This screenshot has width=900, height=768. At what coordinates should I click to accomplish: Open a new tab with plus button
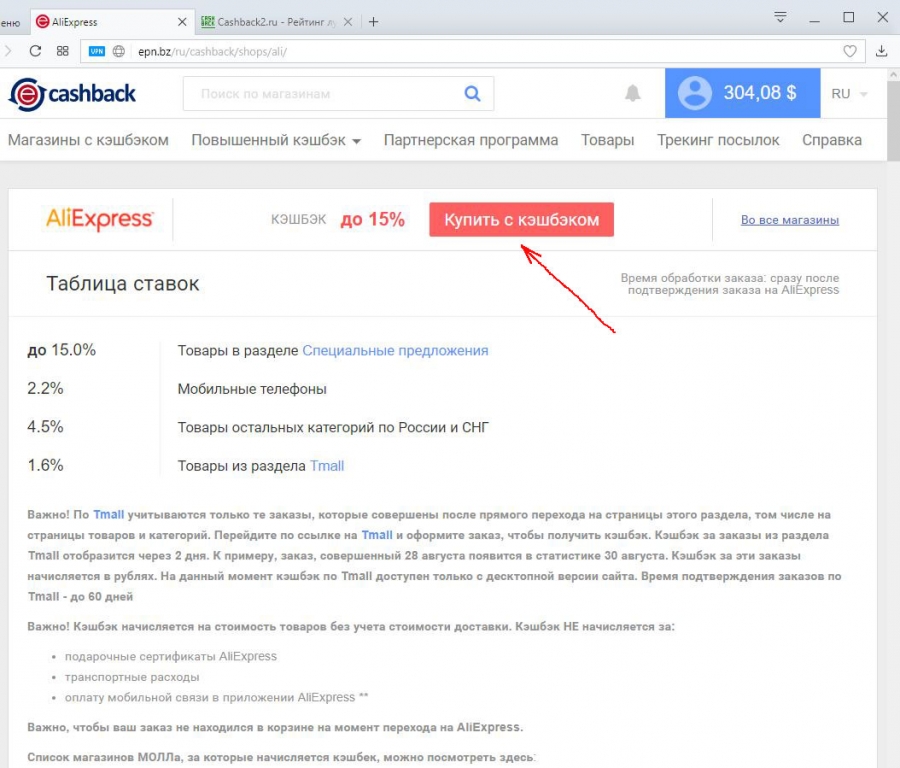pyautogui.click(x=373, y=22)
